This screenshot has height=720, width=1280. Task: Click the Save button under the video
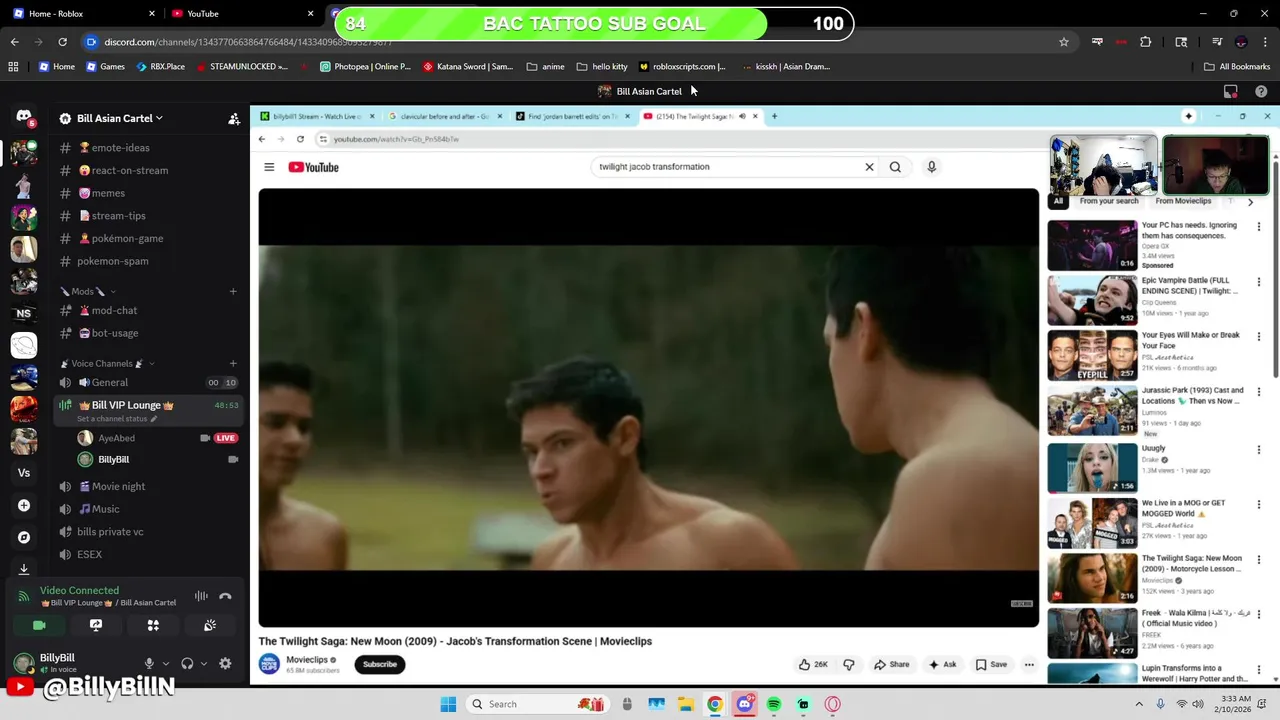[x=991, y=664]
